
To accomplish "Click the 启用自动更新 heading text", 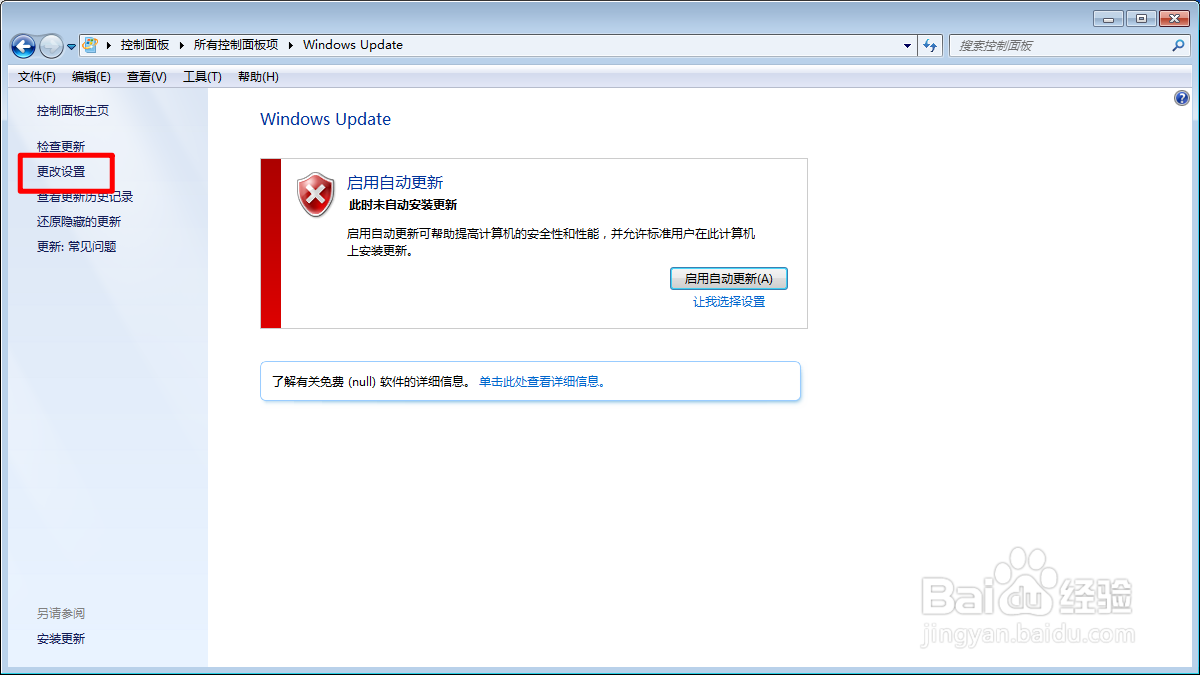I will click(x=395, y=183).
